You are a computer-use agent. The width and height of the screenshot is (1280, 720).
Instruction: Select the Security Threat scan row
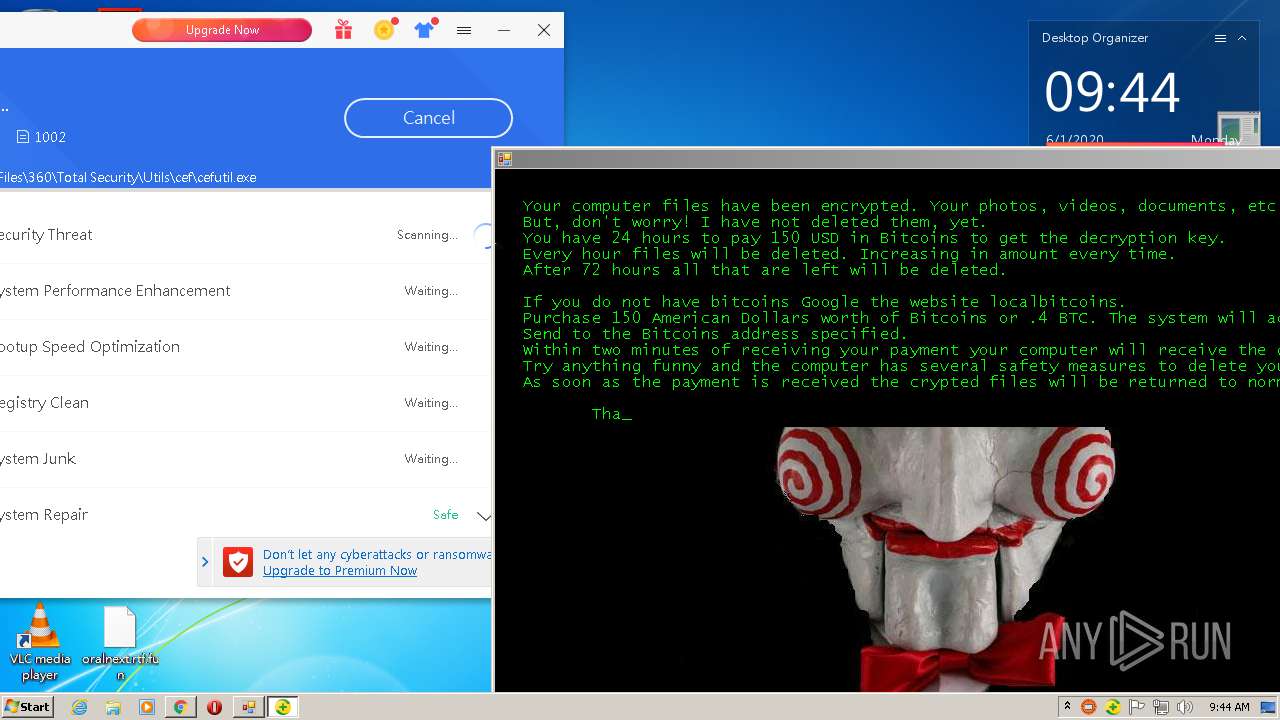pos(246,235)
